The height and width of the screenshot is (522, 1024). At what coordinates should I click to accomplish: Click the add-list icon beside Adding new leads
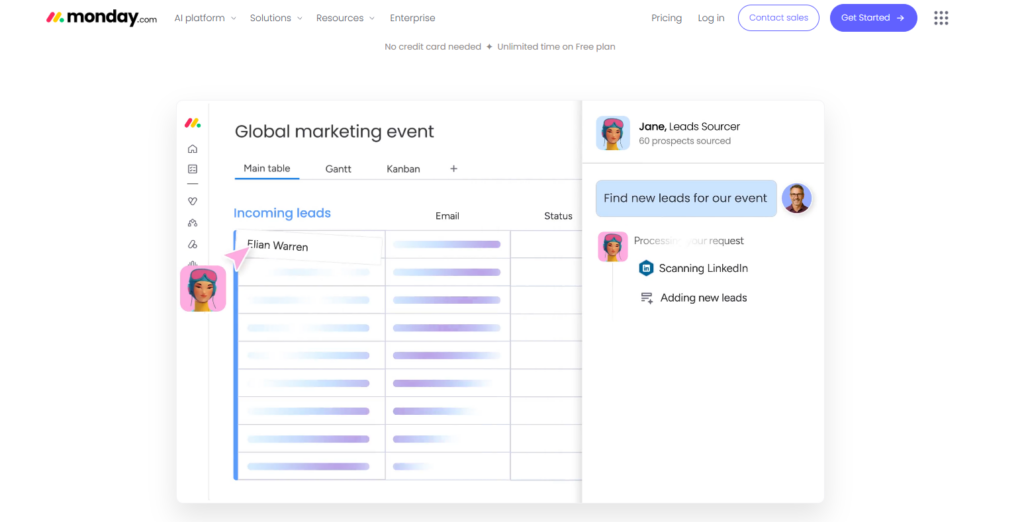tap(647, 298)
